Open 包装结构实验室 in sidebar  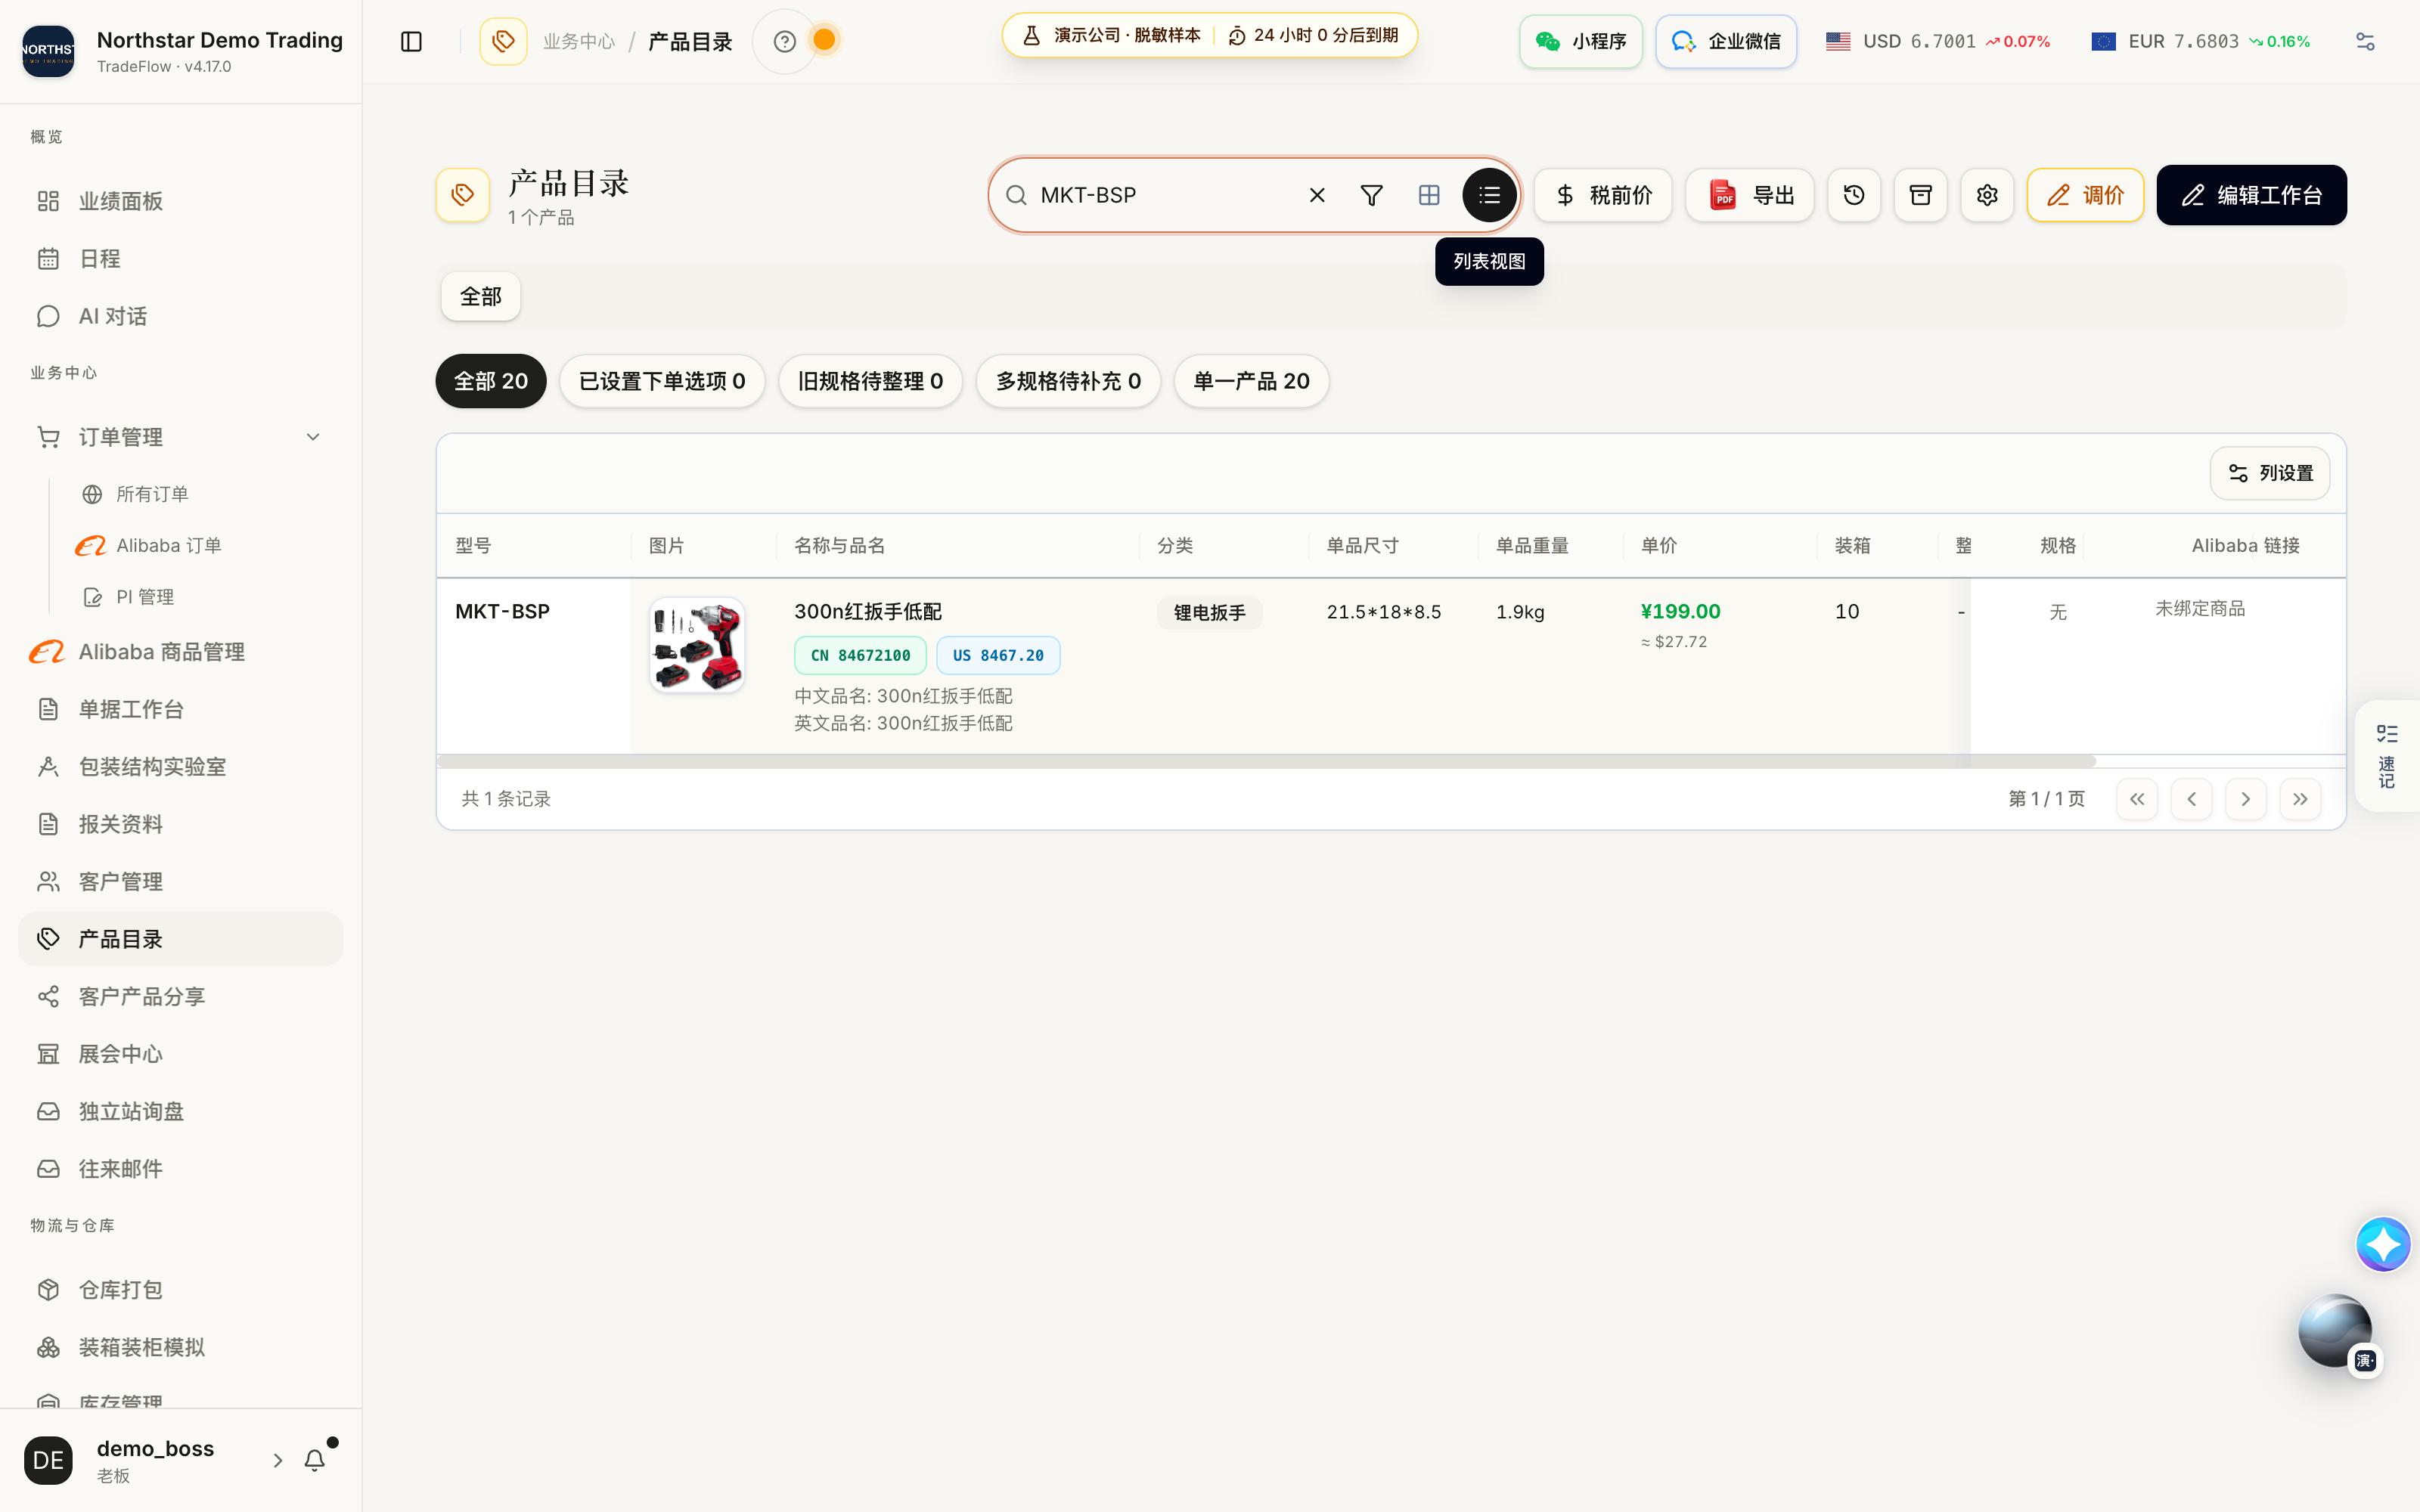180,767
